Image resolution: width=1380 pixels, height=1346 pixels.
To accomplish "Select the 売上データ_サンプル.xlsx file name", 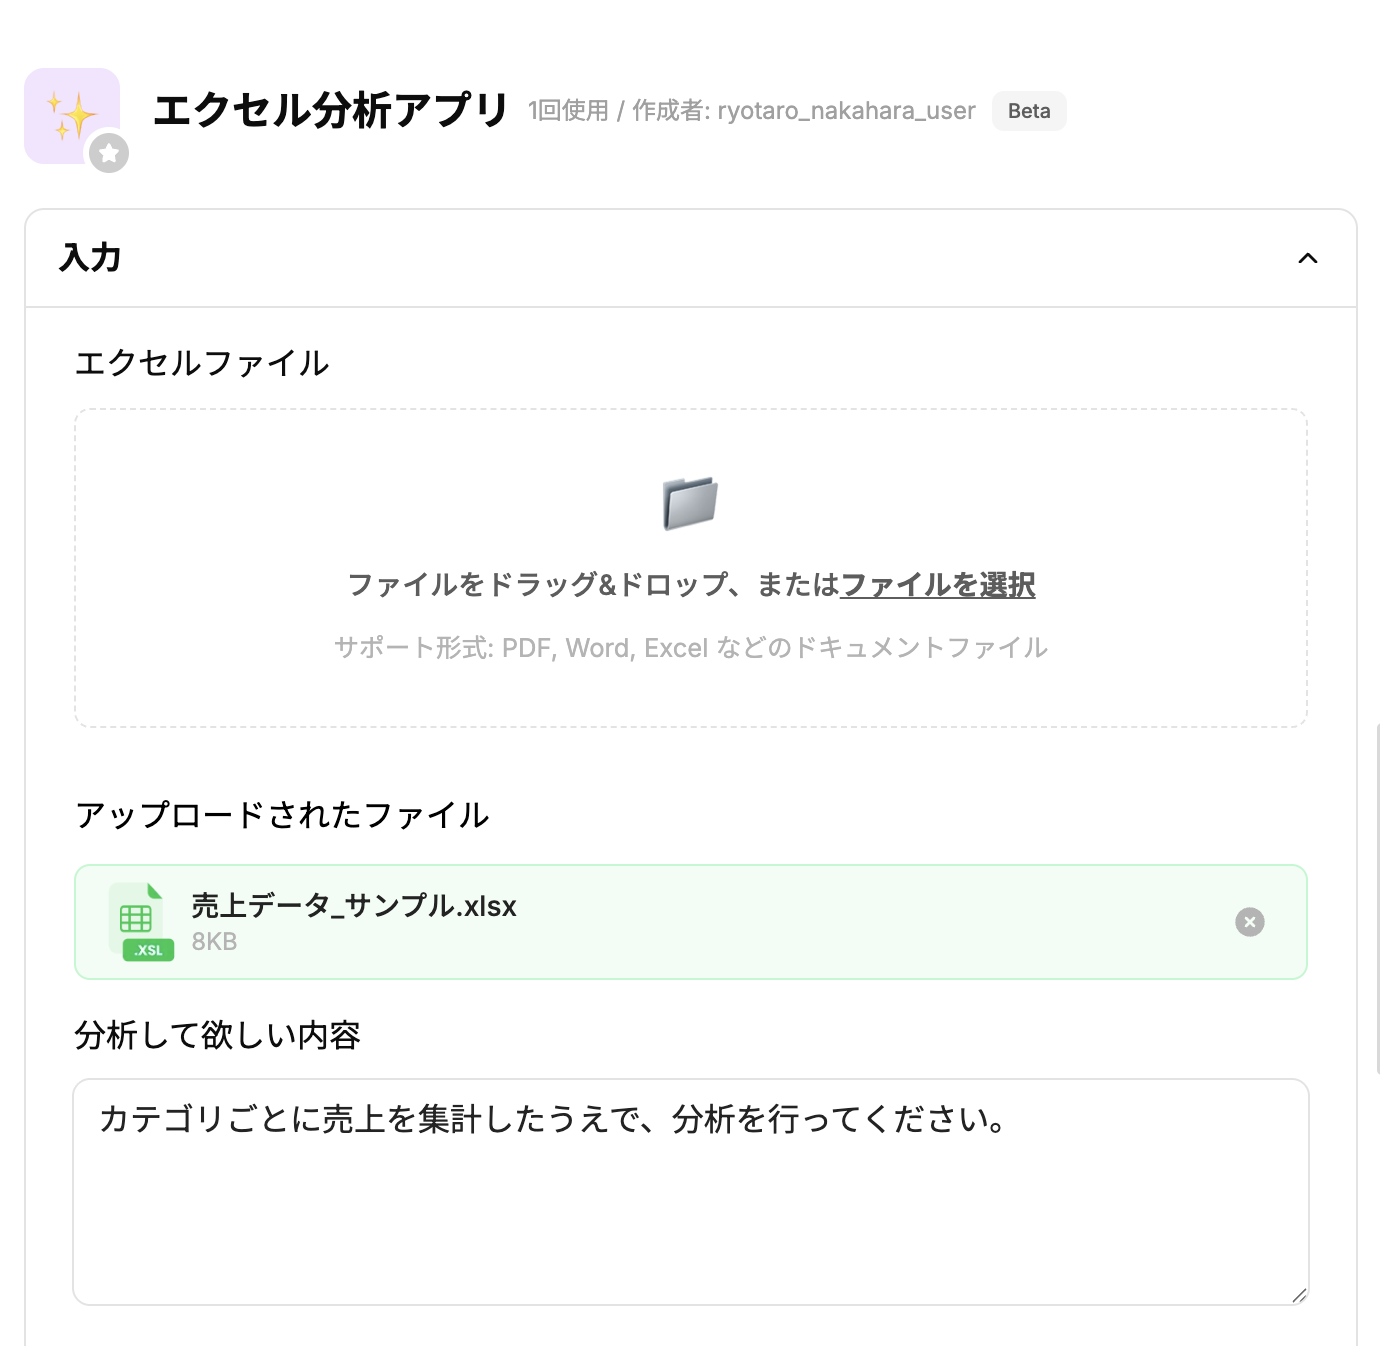I will coord(354,906).
